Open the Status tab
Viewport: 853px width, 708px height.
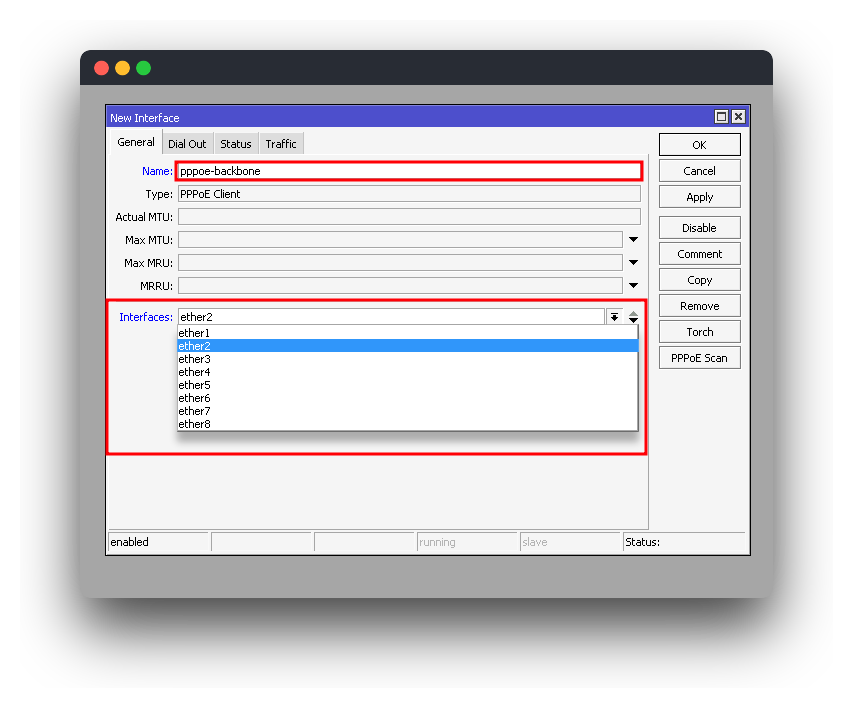pos(236,144)
